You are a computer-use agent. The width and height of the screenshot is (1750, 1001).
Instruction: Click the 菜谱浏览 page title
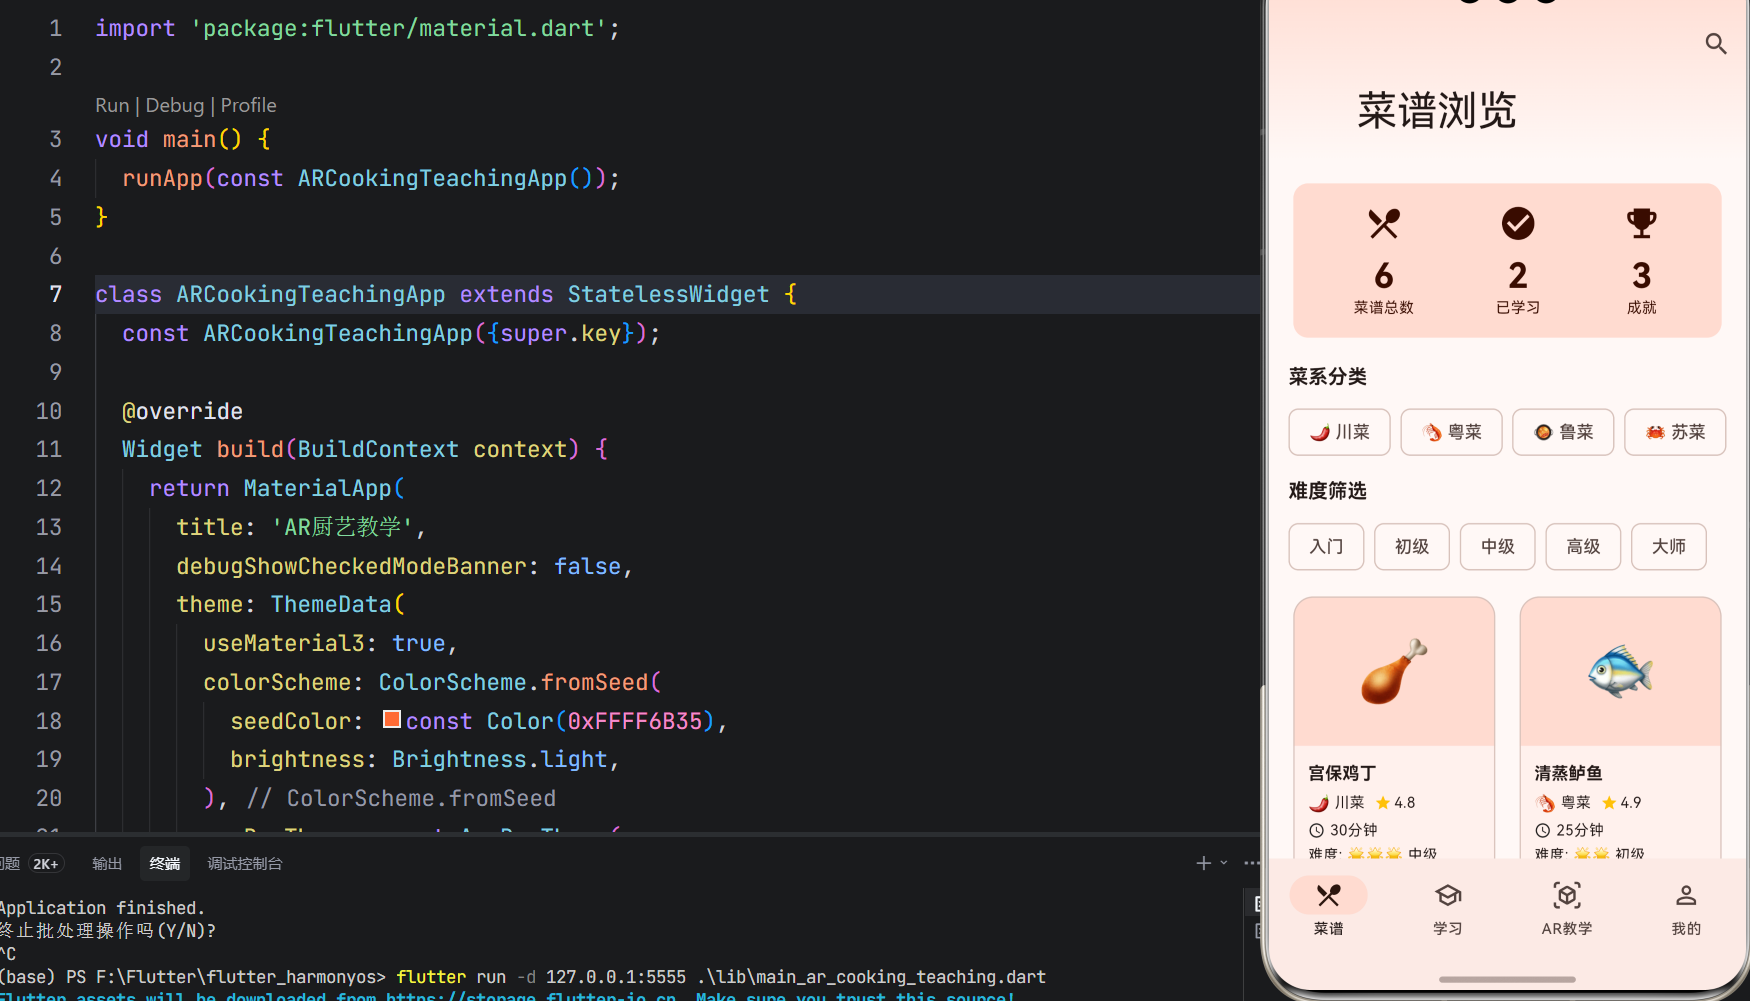pos(1437,110)
